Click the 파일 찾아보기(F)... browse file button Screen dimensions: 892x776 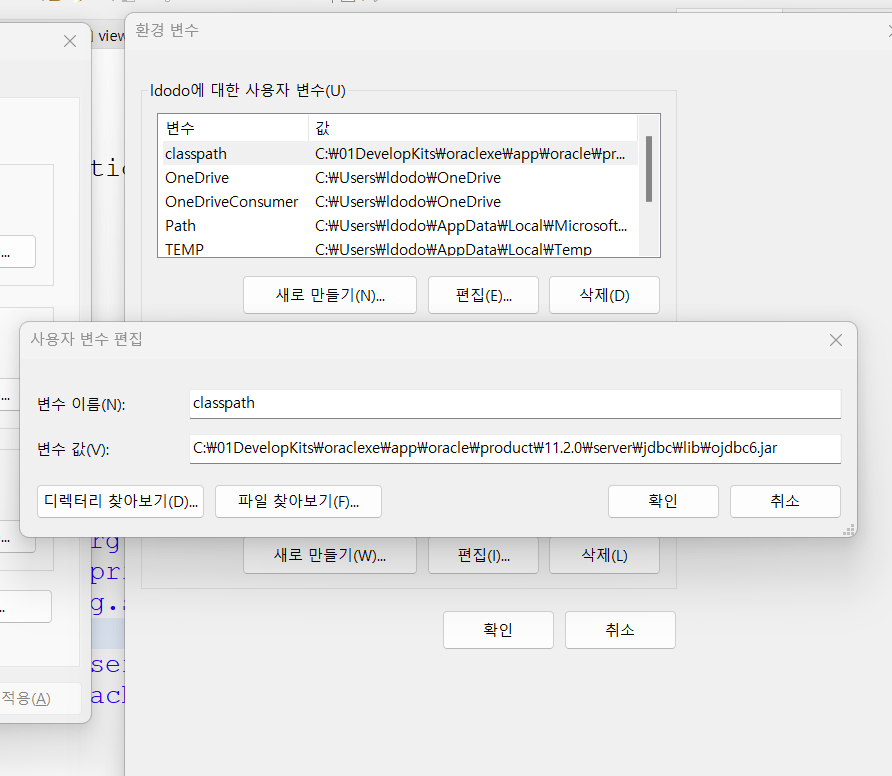(298, 501)
